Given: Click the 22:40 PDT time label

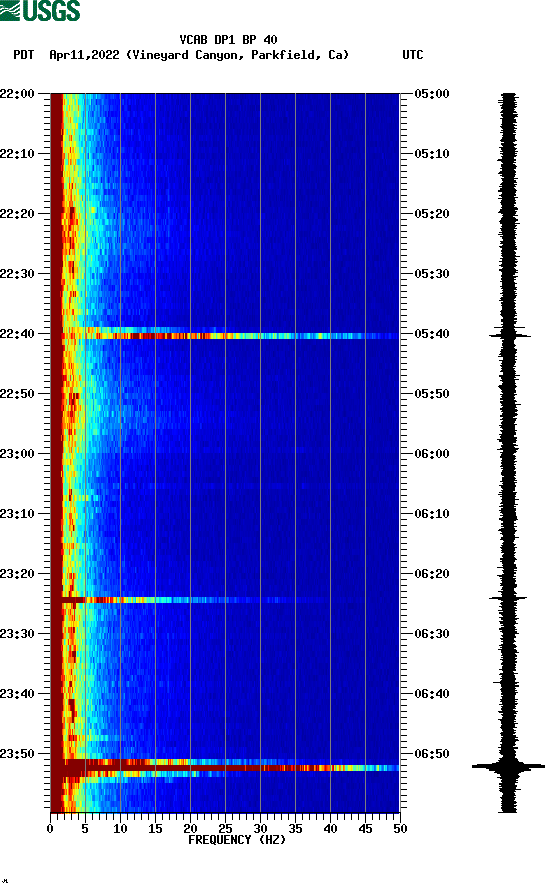Looking at the screenshot, I should [17, 334].
